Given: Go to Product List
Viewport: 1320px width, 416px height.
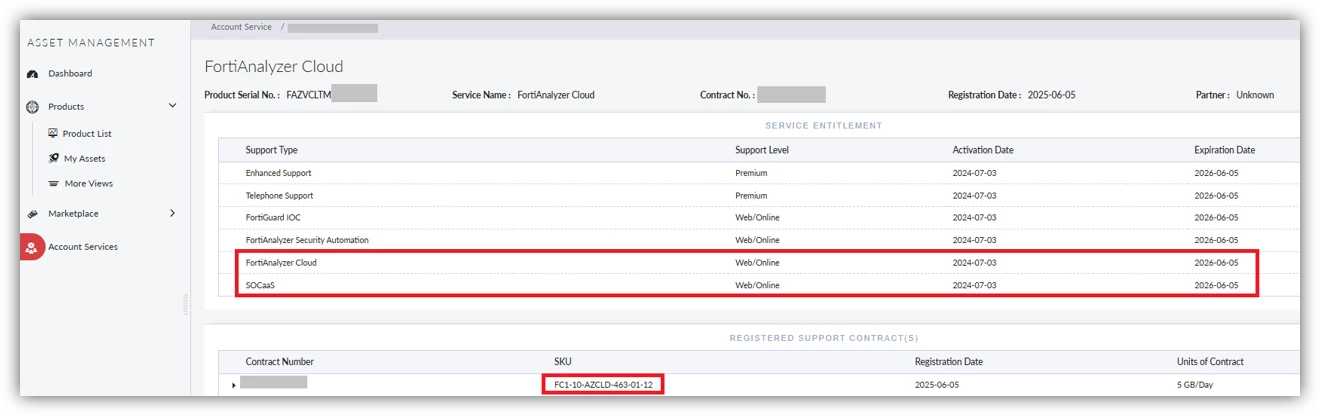Looking at the screenshot, I should point(87,134).
